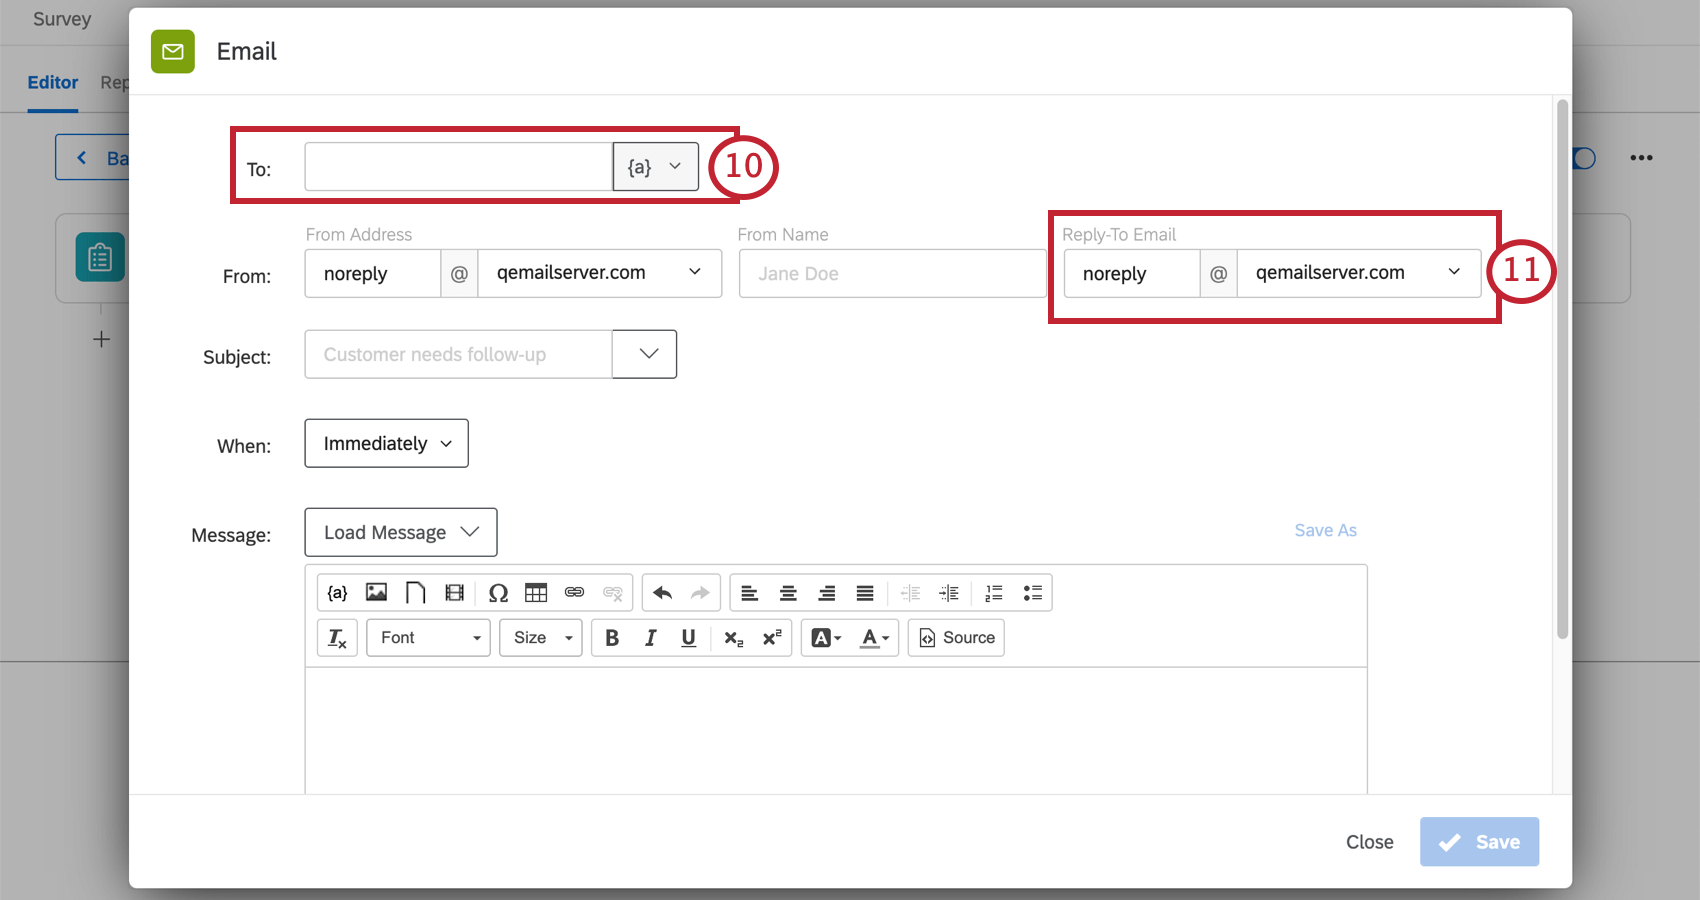
Task: Toggle bold formatting
Action: (612, 637)
